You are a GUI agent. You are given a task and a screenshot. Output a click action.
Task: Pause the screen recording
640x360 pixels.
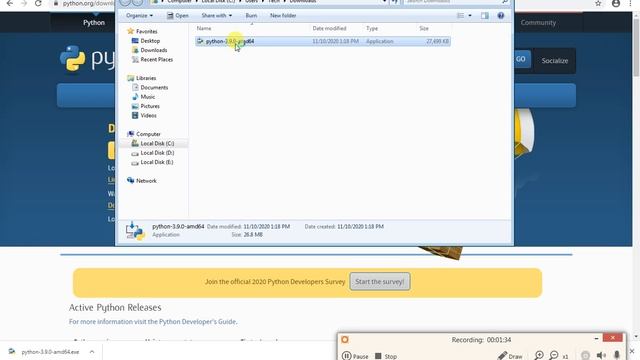tap(355, 356)
